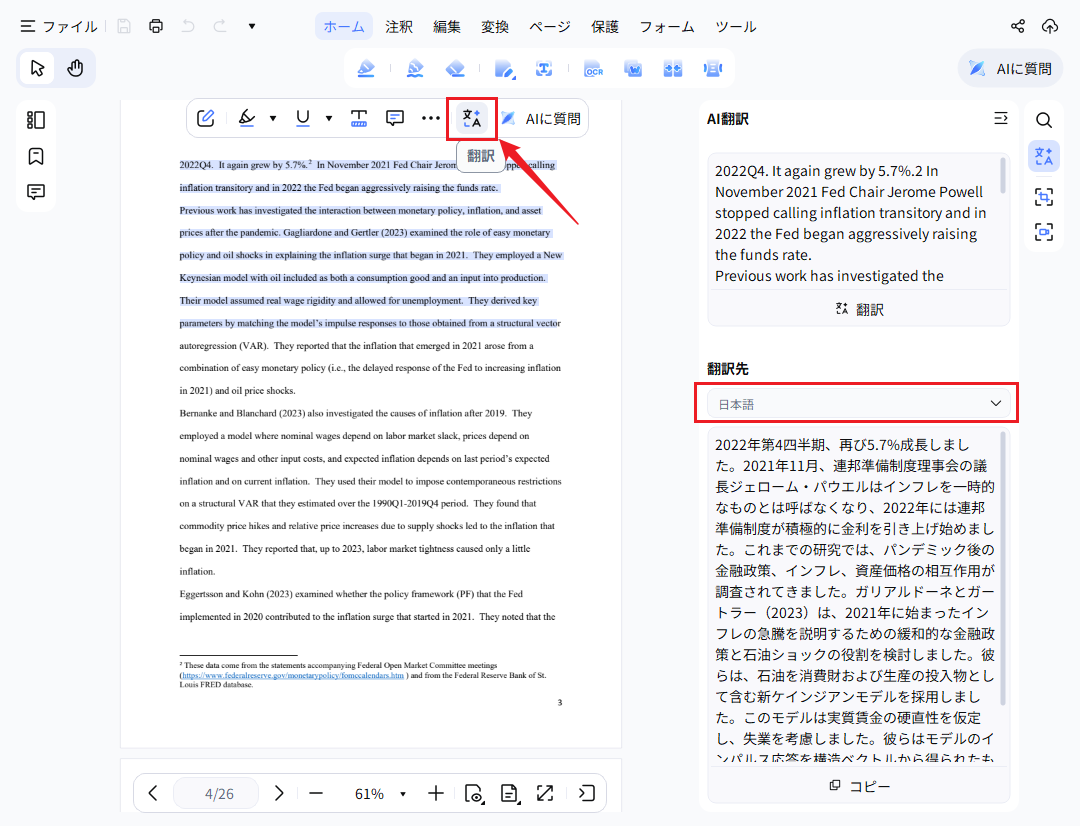Click the share icon at top right
This screenshot has width=1080, height=826.
[x=1018, y=26]
